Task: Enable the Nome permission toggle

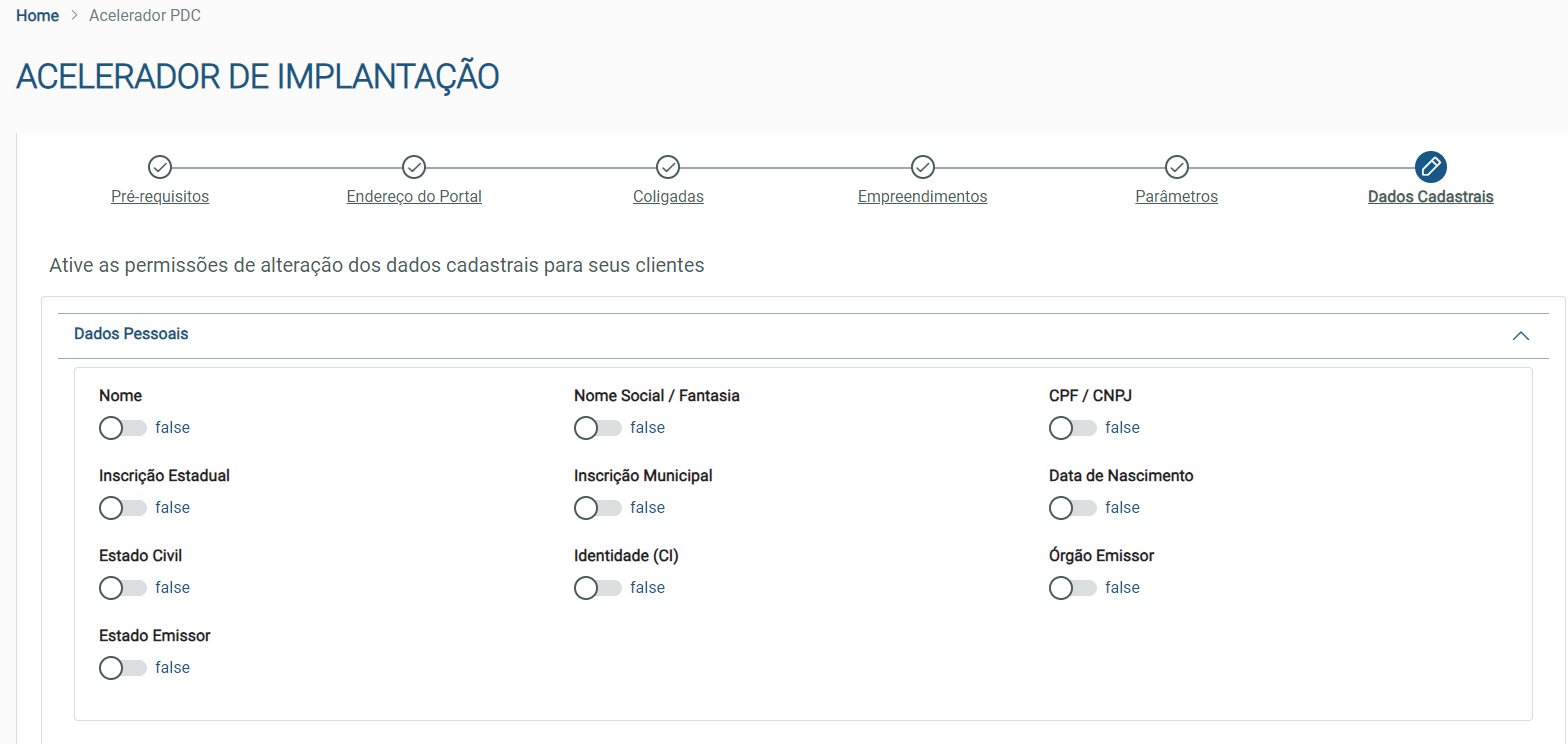Action: [x=122, y=428]
